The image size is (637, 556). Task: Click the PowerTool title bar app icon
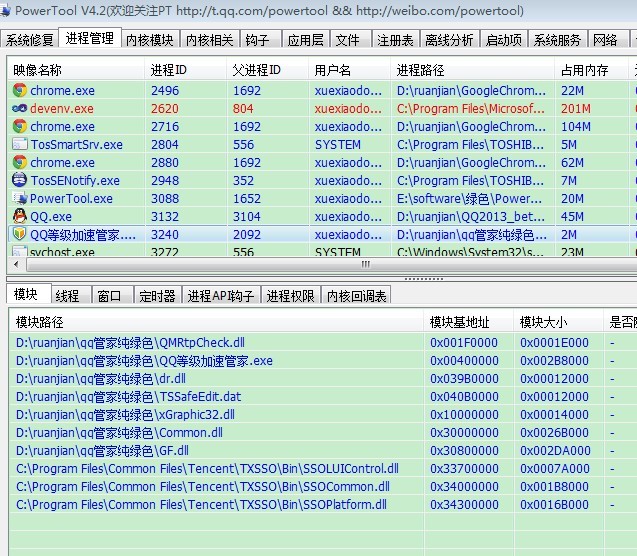click(5, 11)
